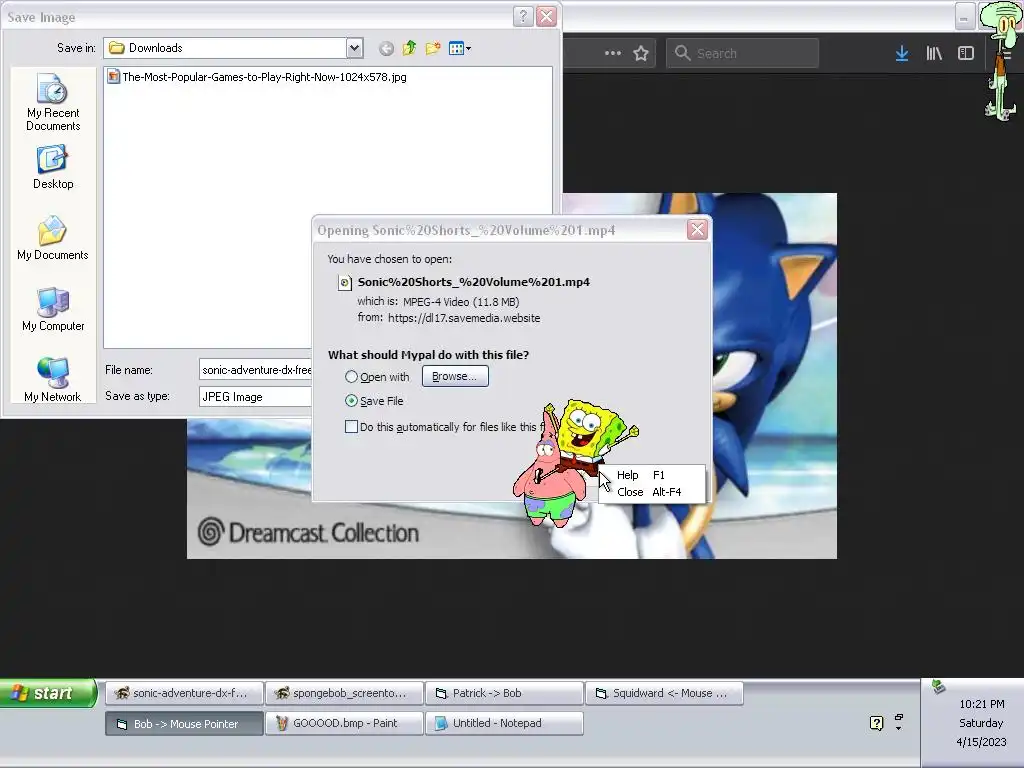Open browser page actions three-dots menu
Screen dimensions: 1024x768
click(x=613, y=53)
